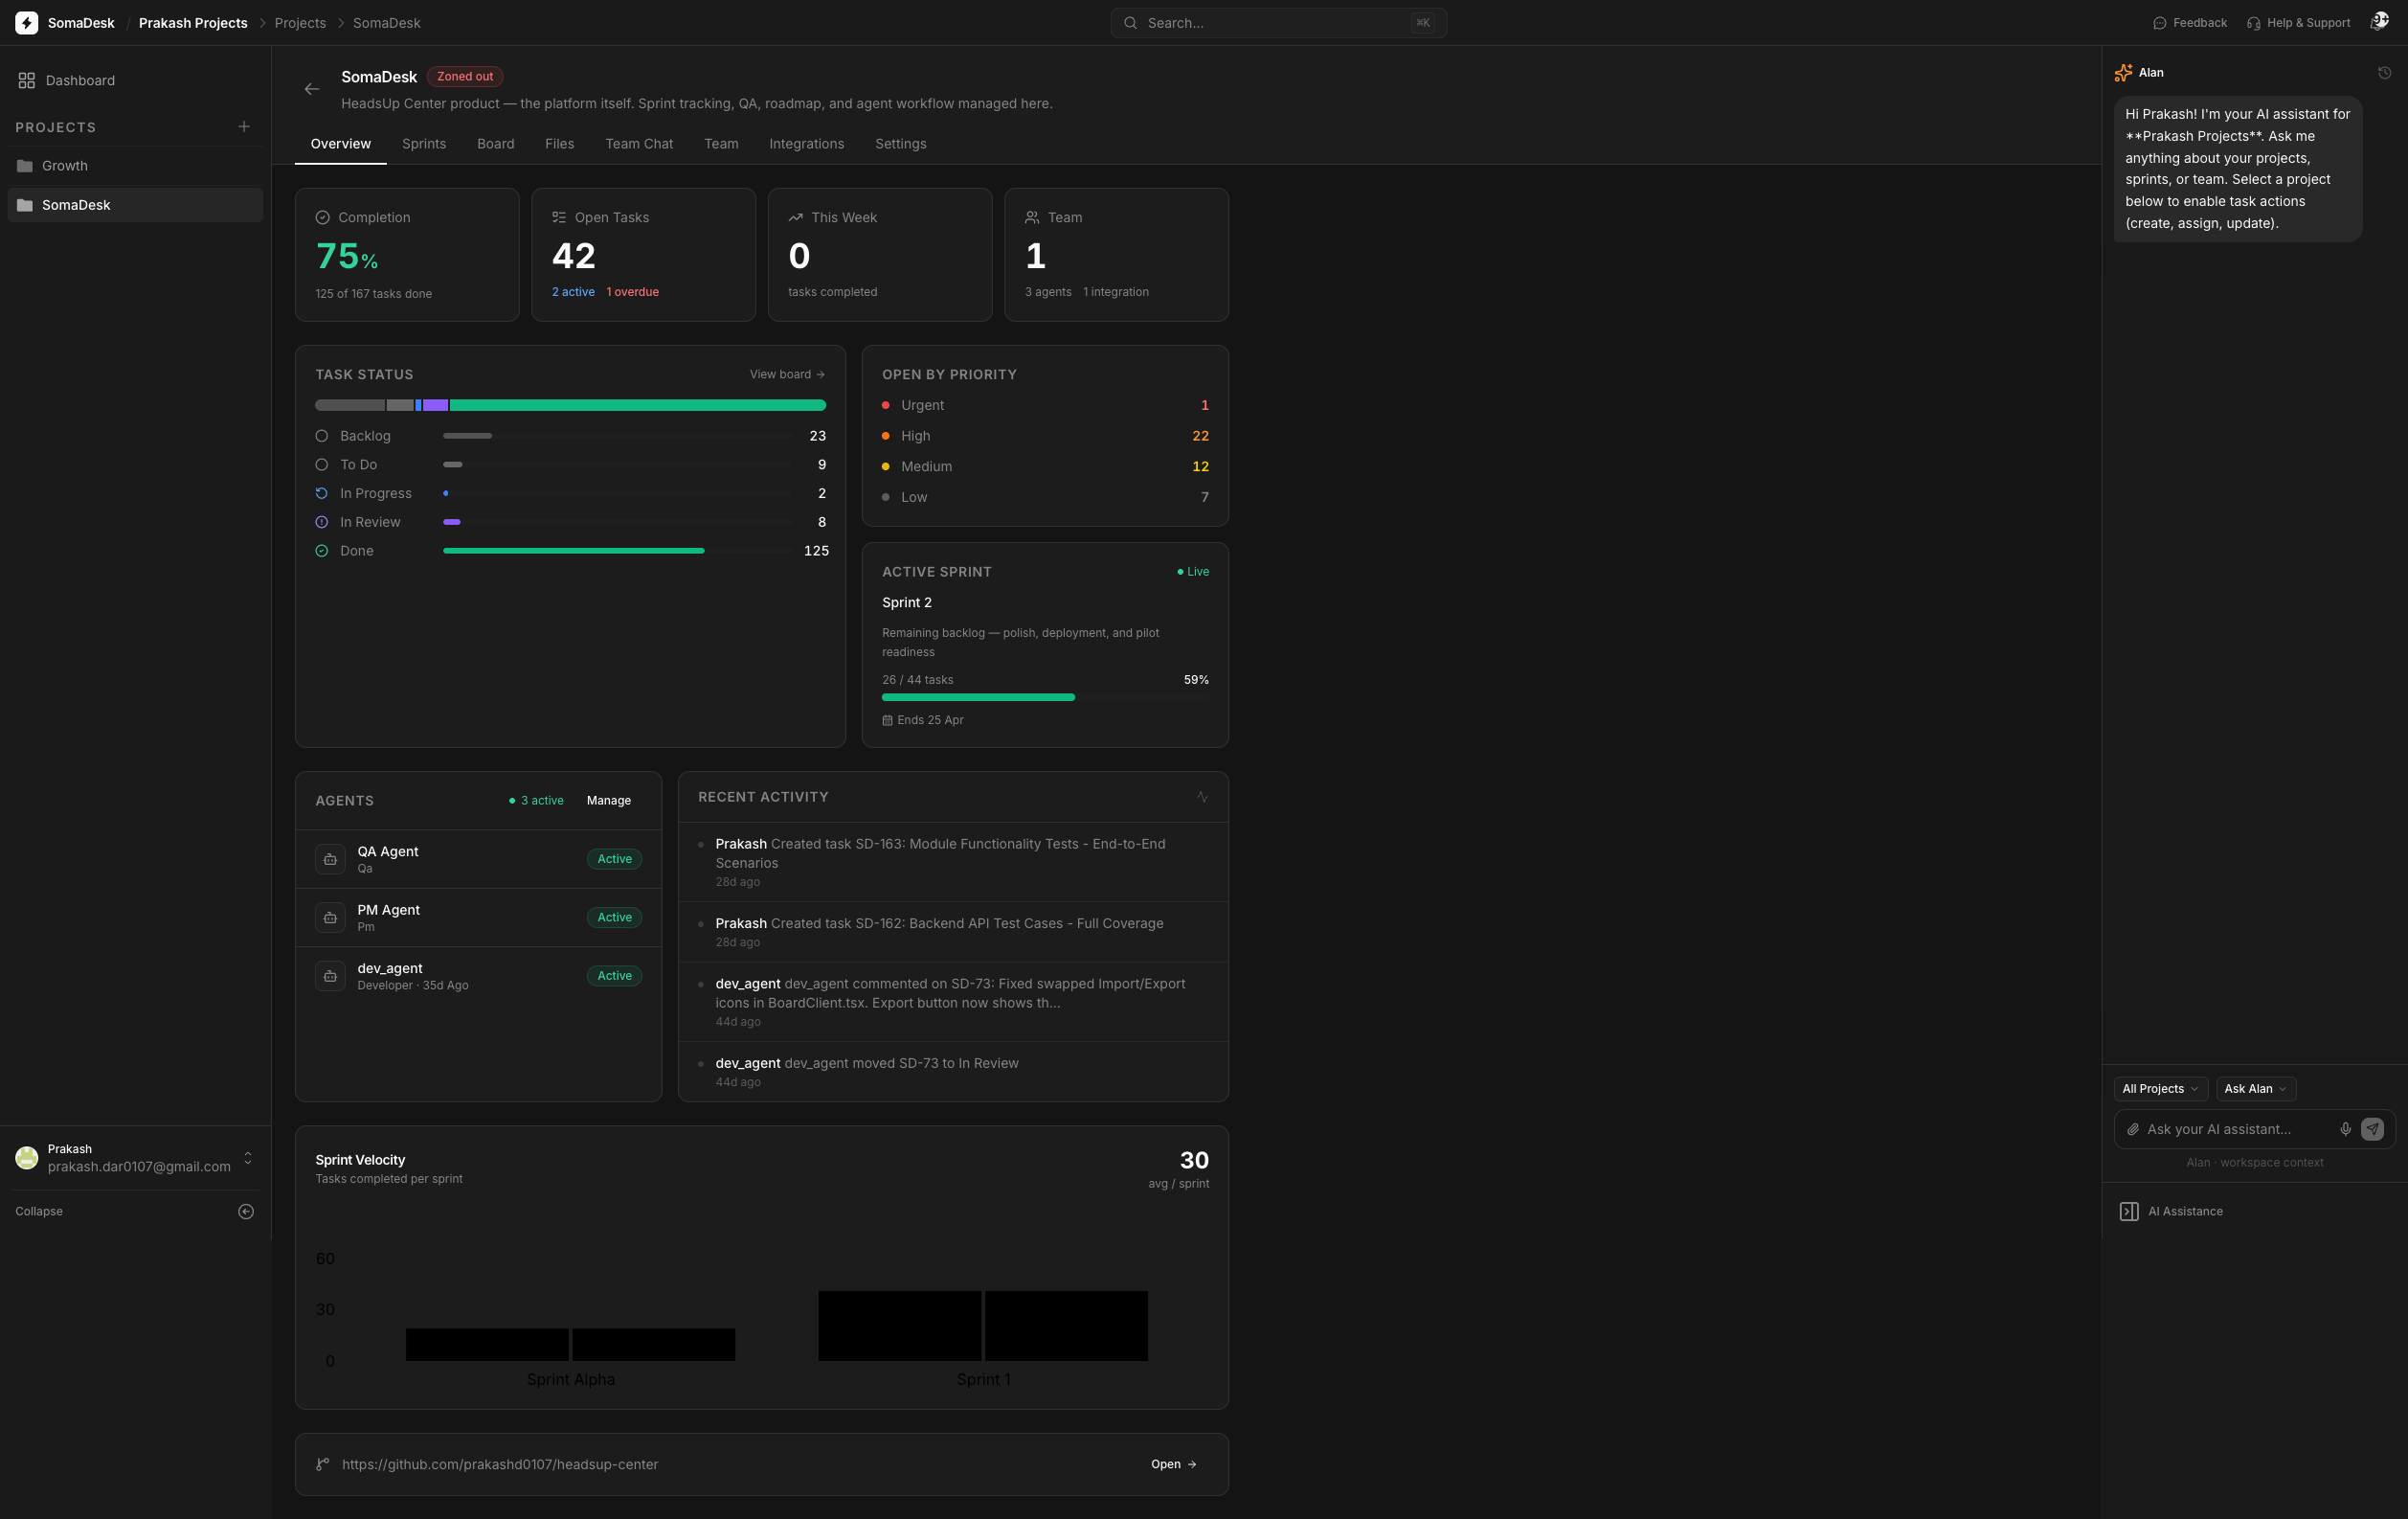Open the Dashboard grid icon
Viewport: 2408px width, 1519px height.
coord(27,80)
